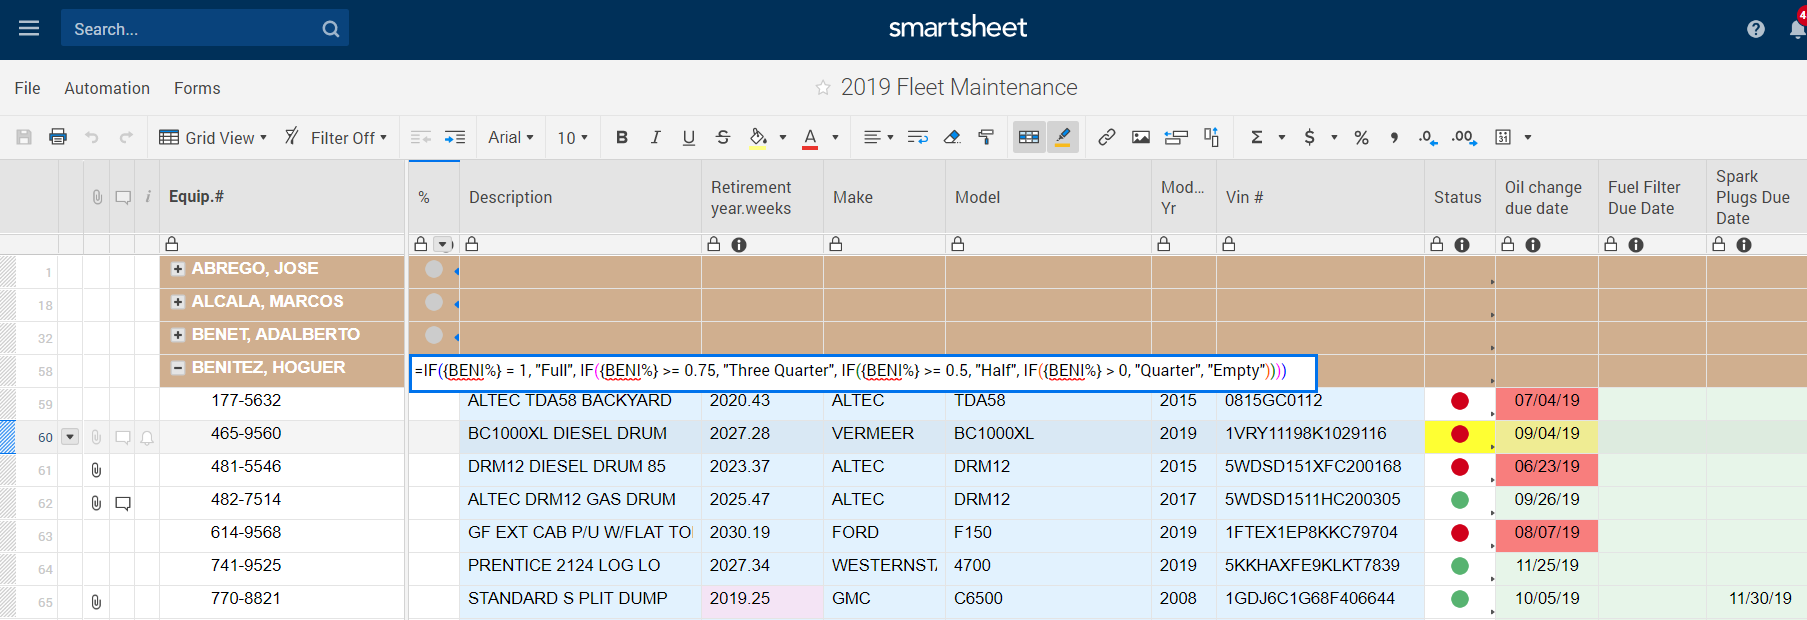Apply the yellow background fill color
This screenshot has height=620, width=1807.
758,138
